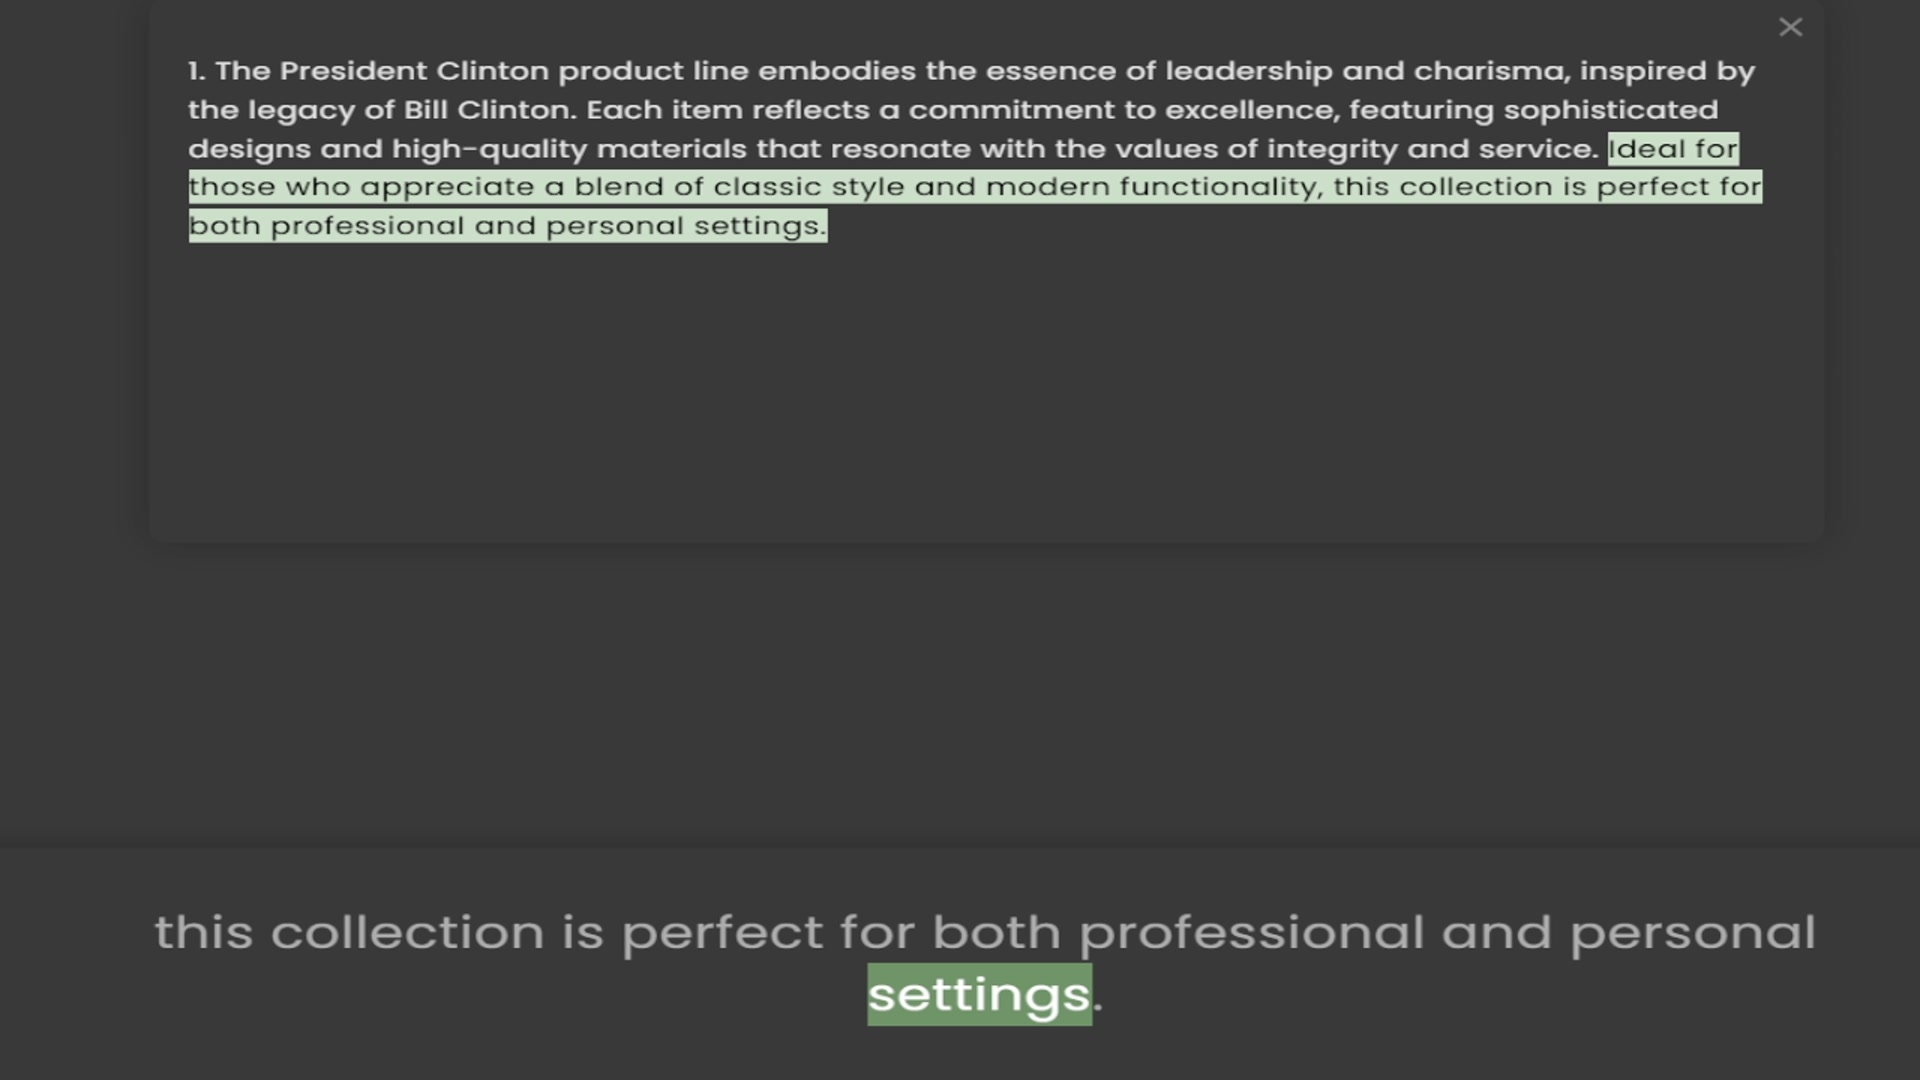Click the list number "1." at paragraph start
This screenshot has height=1080, width=1920.
[196, 71]
